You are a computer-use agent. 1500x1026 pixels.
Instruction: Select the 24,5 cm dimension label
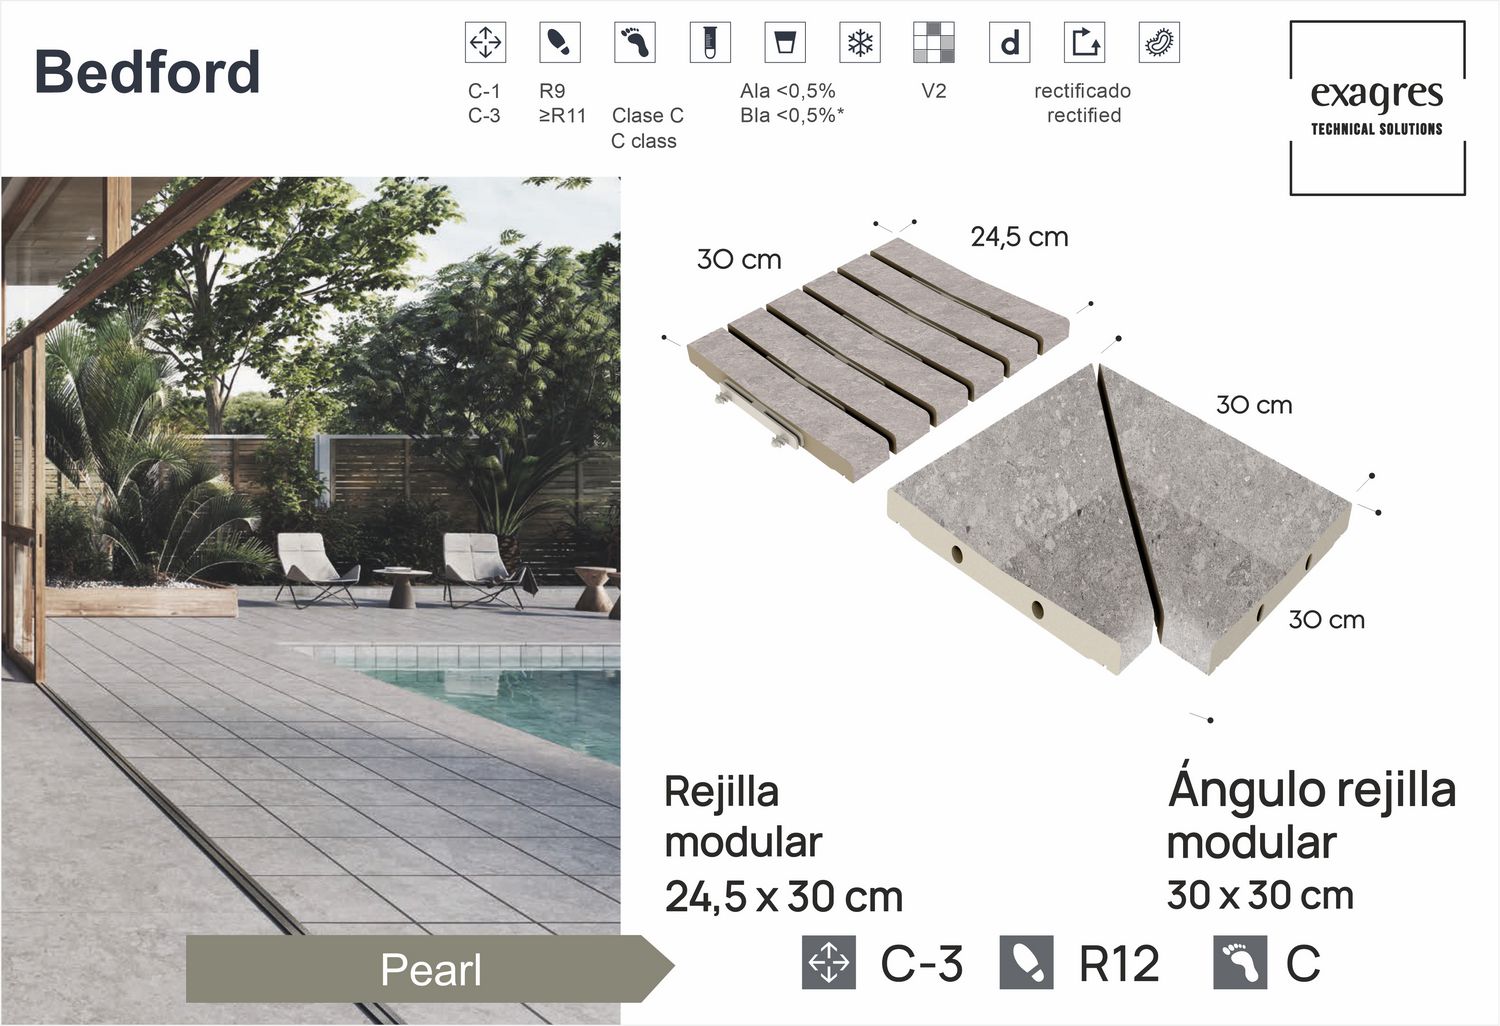(1020, 237)
